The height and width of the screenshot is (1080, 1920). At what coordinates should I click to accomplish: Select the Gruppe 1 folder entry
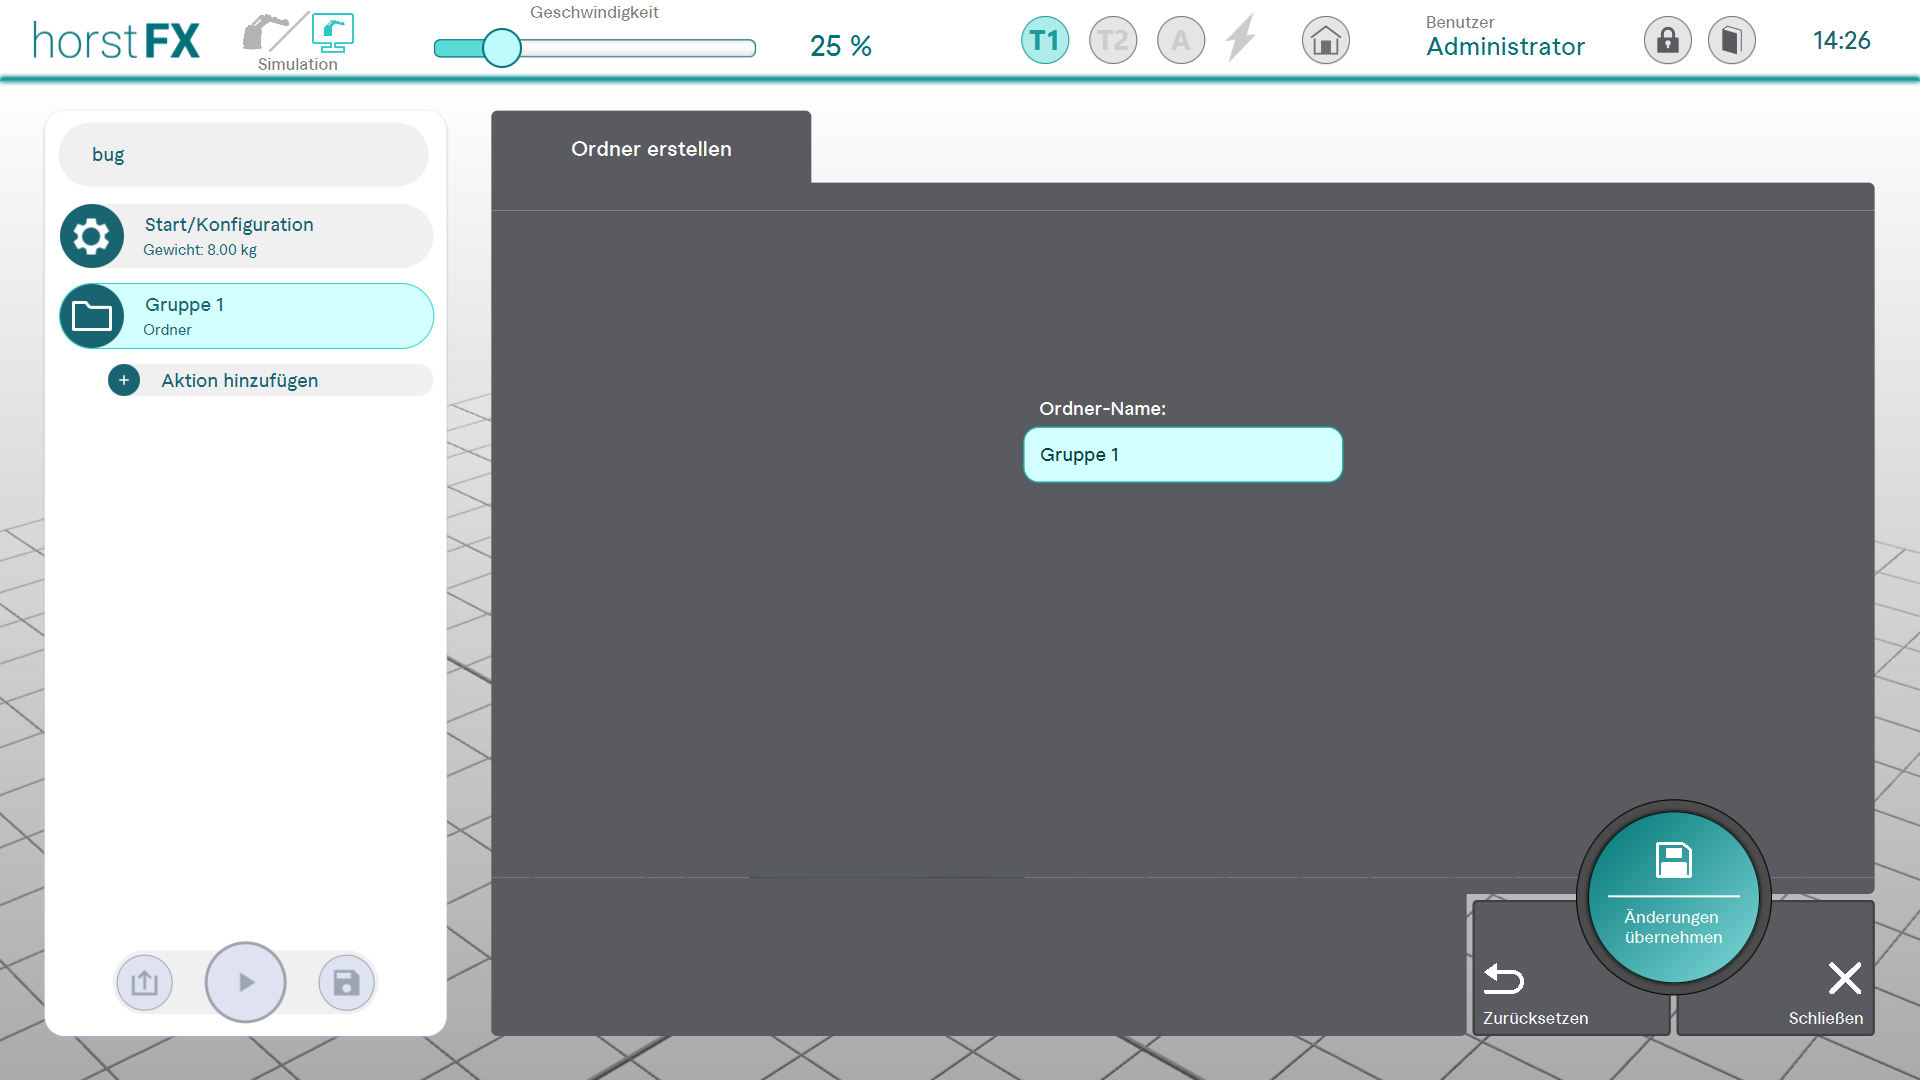(245, 316)
